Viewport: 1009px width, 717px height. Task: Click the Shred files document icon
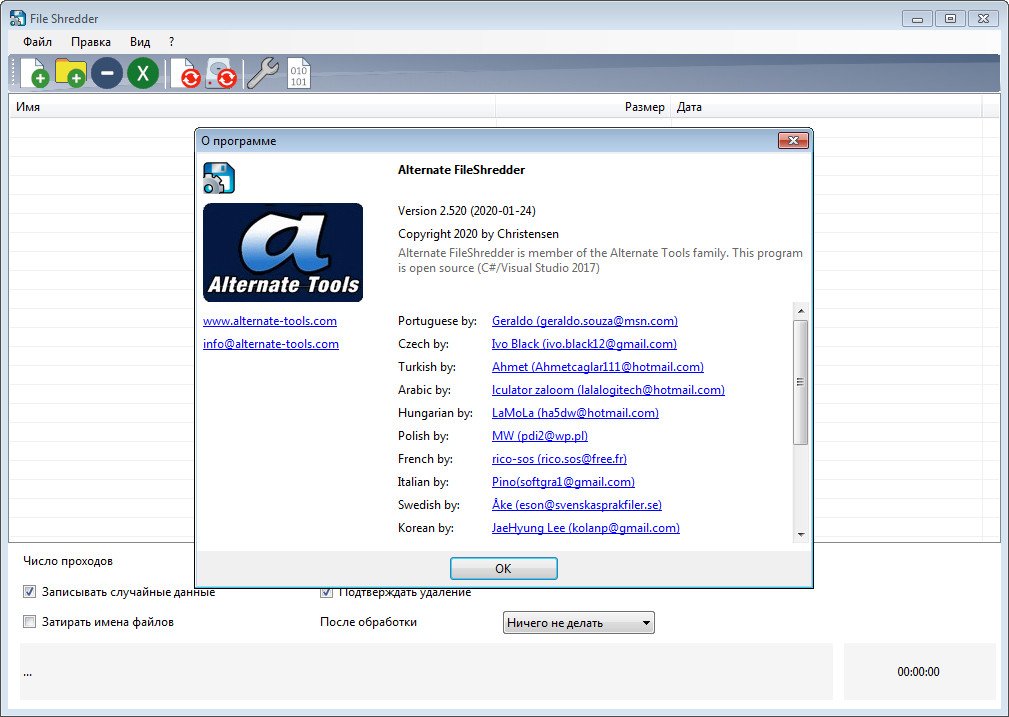click(x=186, y=73)
